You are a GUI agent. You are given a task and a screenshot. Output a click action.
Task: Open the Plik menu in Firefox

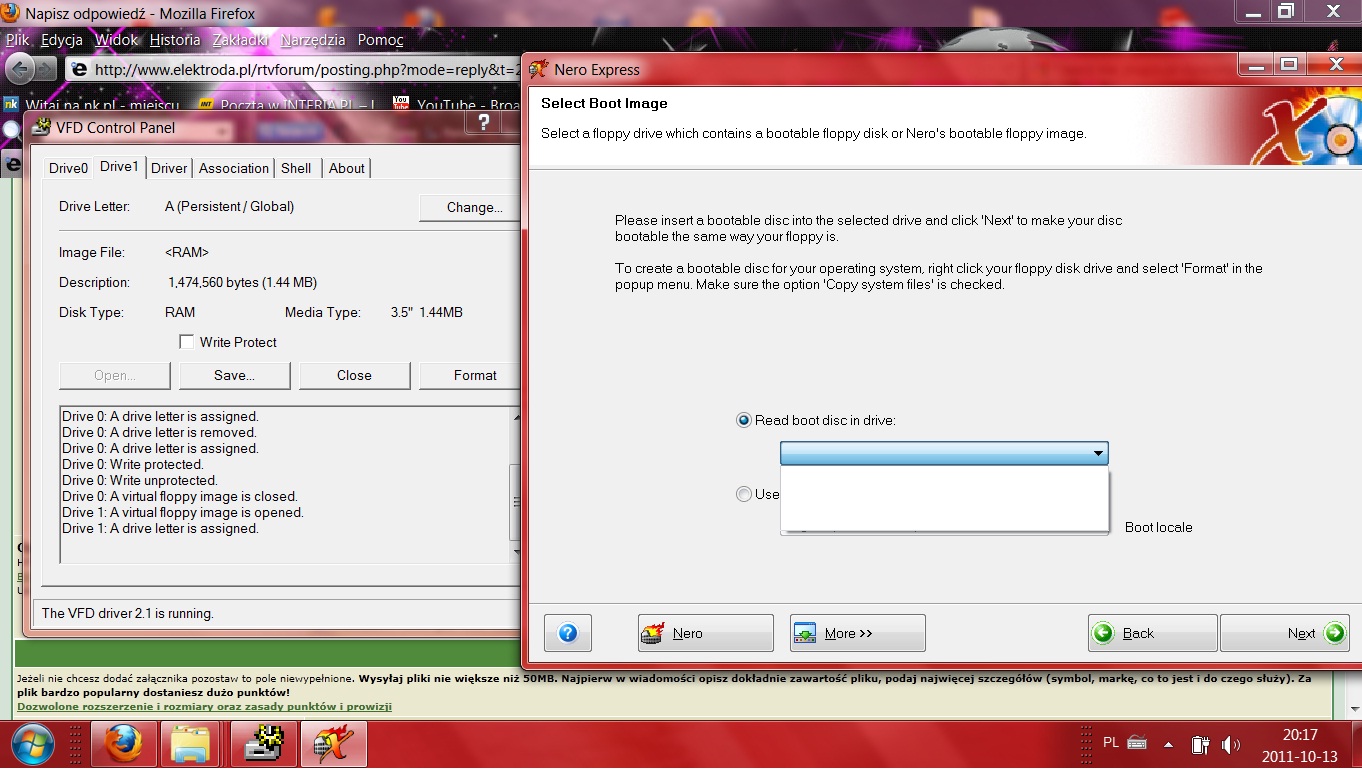(18, 40)
